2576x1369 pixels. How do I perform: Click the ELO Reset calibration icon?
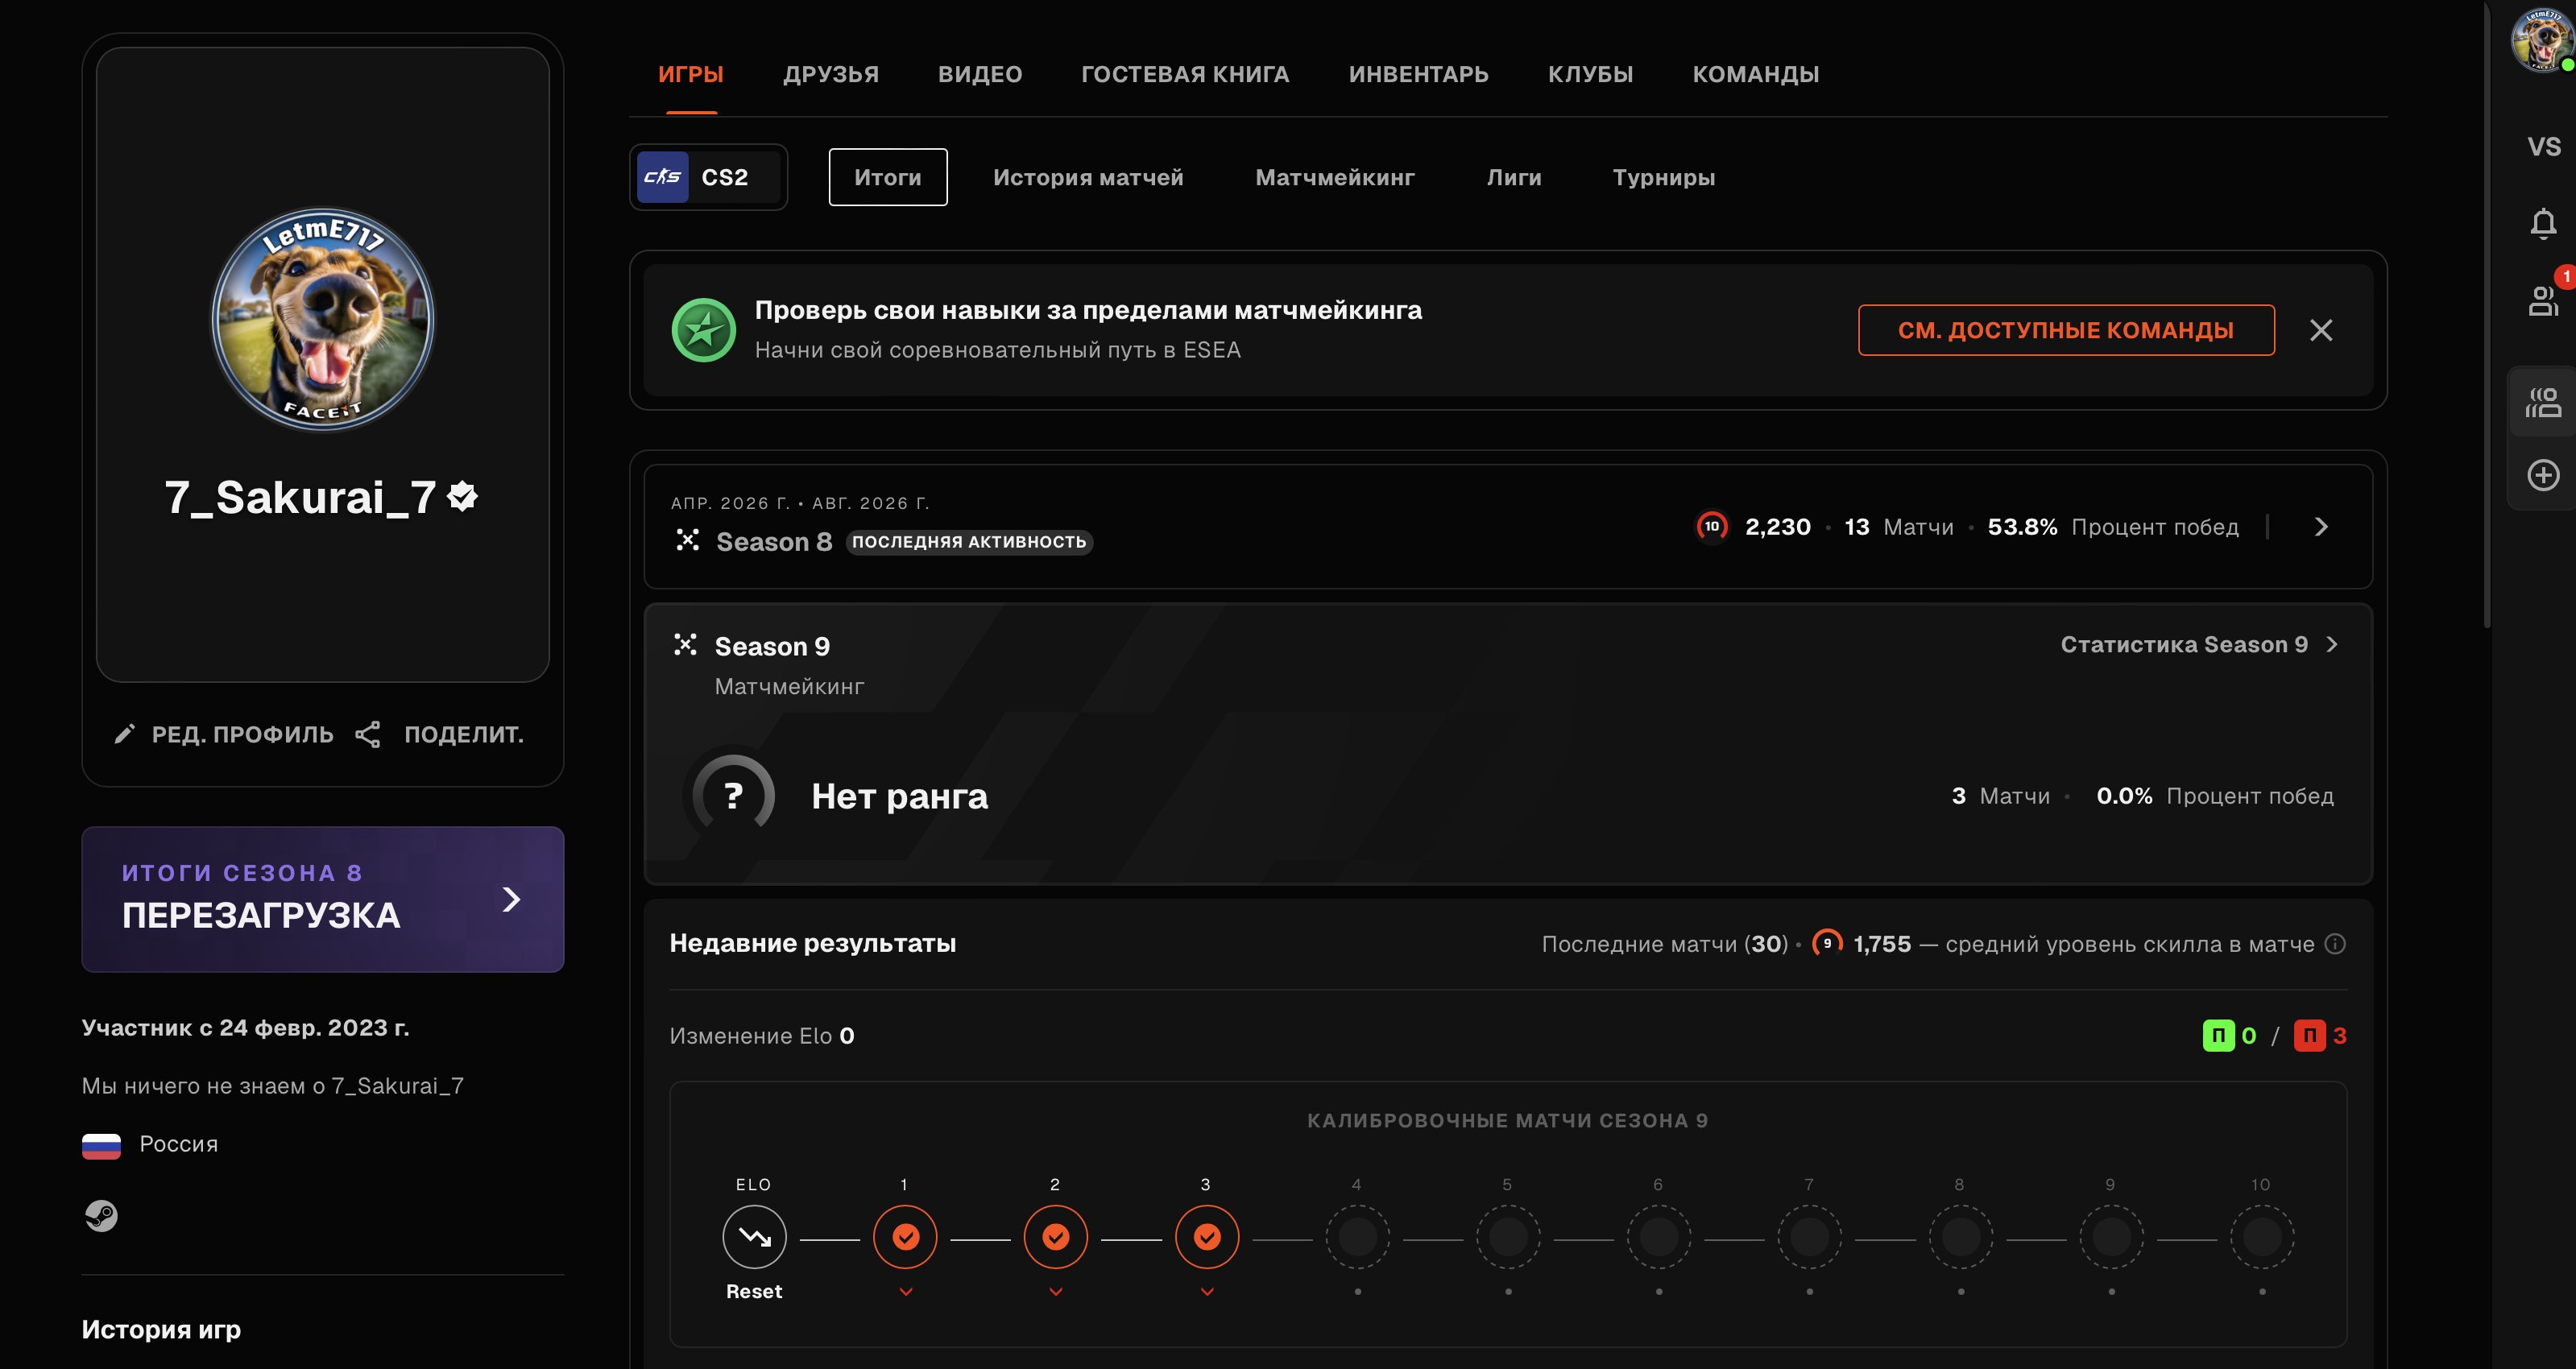[754, 1237]
